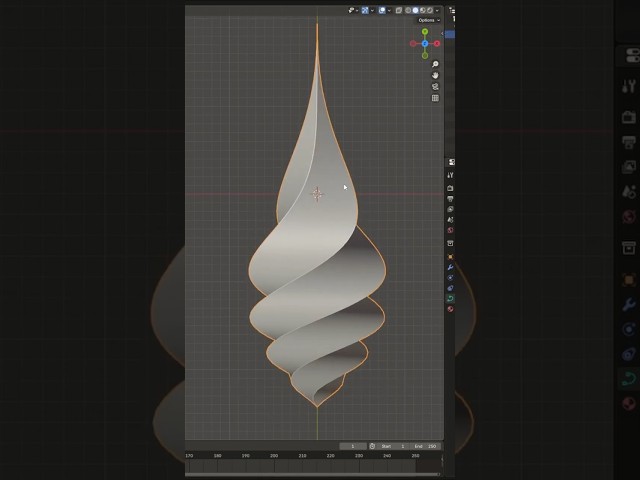Open the gizmo settings dropdown arrow
The height and width of the screenshot is (480, 640).
point(372,11)
